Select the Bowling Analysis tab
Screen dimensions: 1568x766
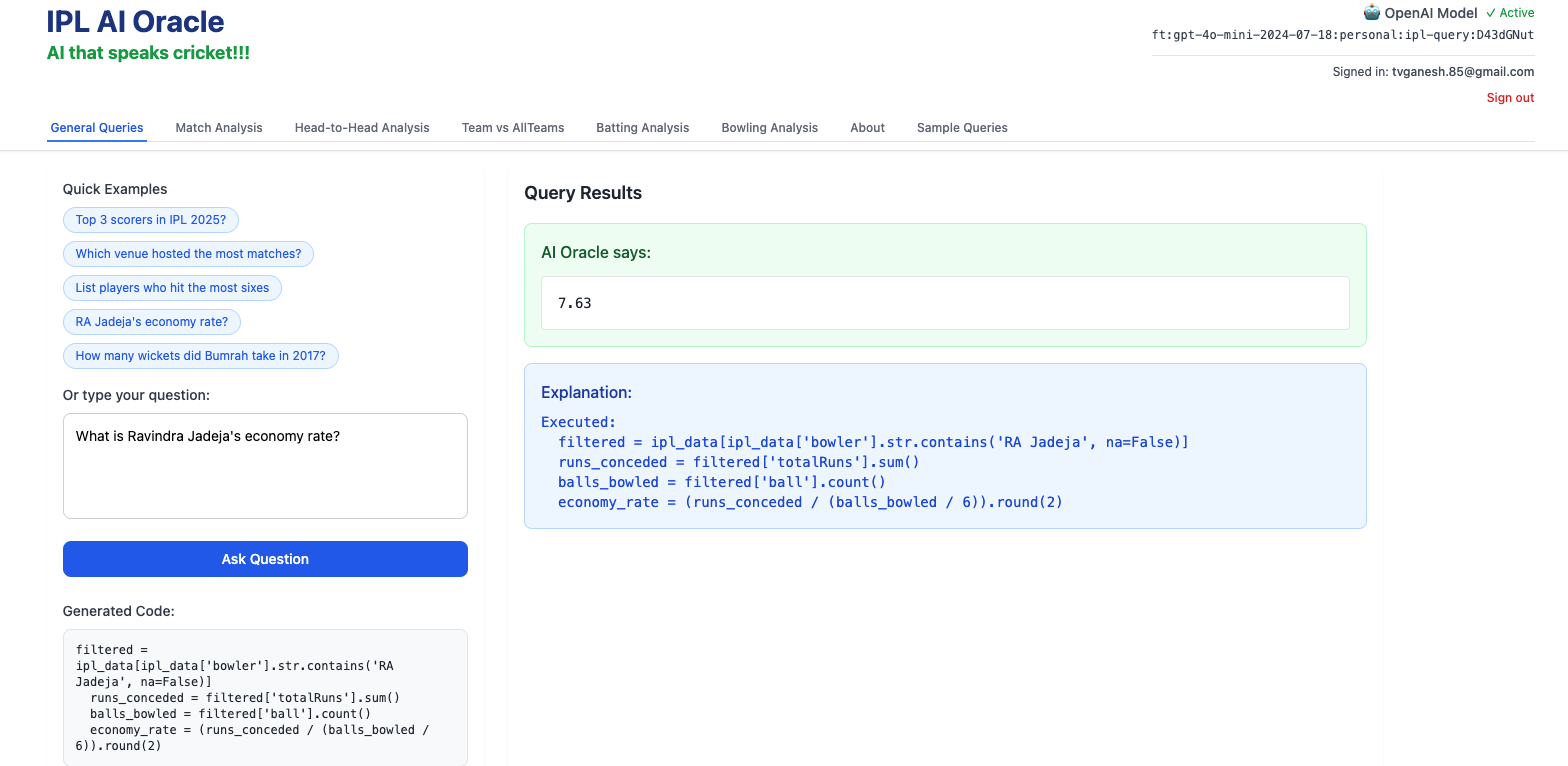pos(769,128)
